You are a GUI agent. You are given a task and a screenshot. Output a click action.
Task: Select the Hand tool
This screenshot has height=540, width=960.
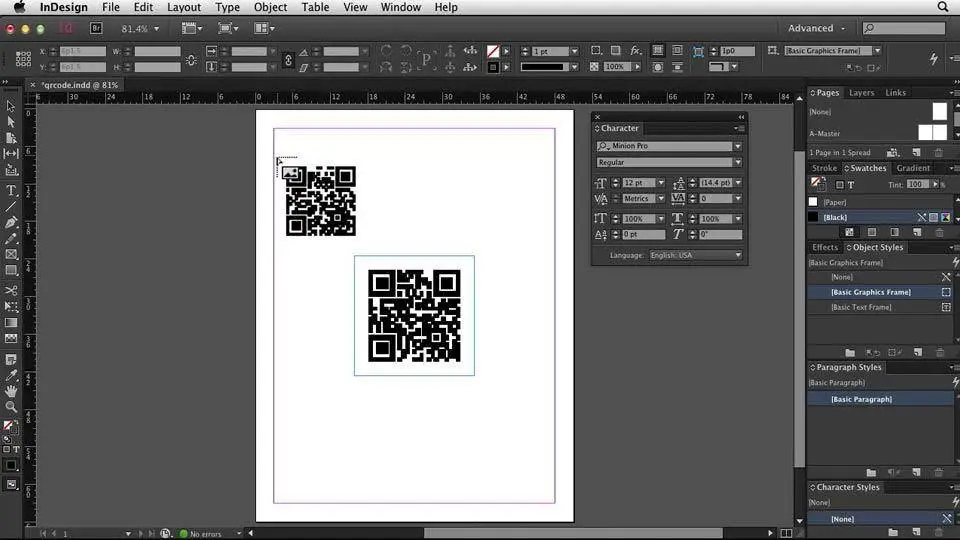click(x=10, y=391)
